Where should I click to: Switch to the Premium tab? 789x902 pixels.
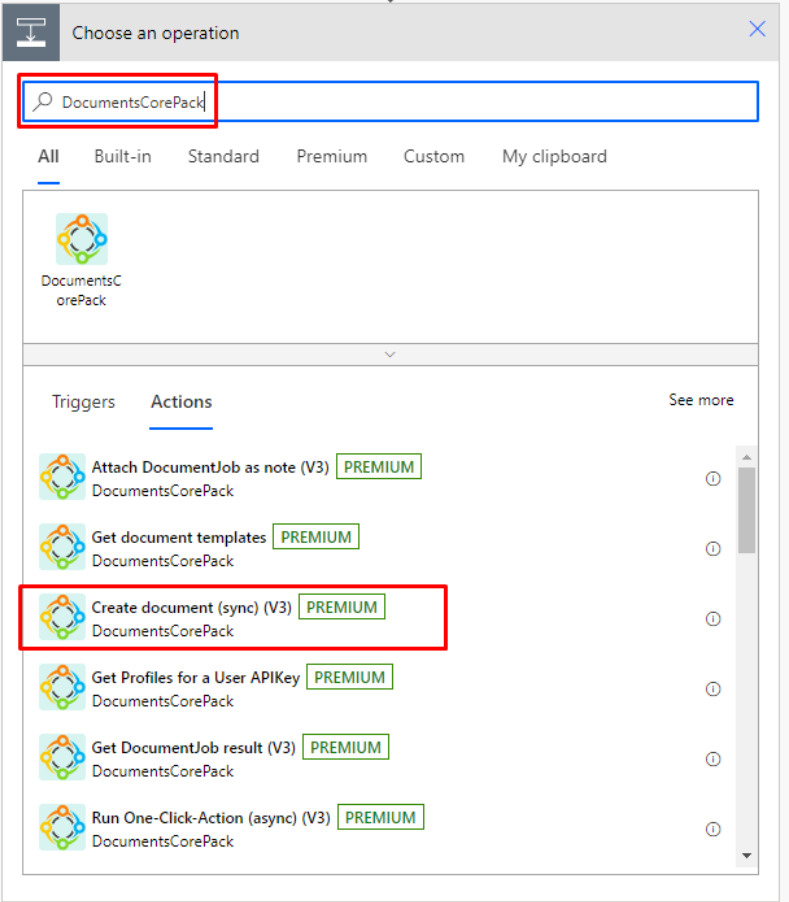331,156
